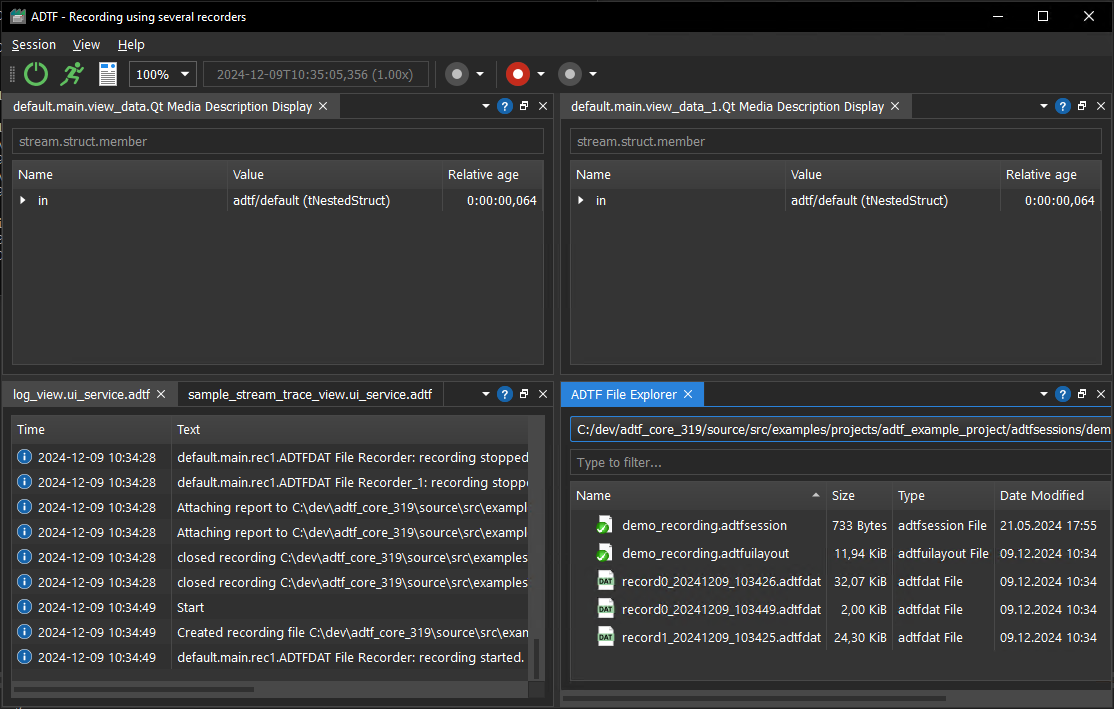This screenshot has height=709, width=1114.
Task: Sort files by Name column header
Action: tap(698, 496)
